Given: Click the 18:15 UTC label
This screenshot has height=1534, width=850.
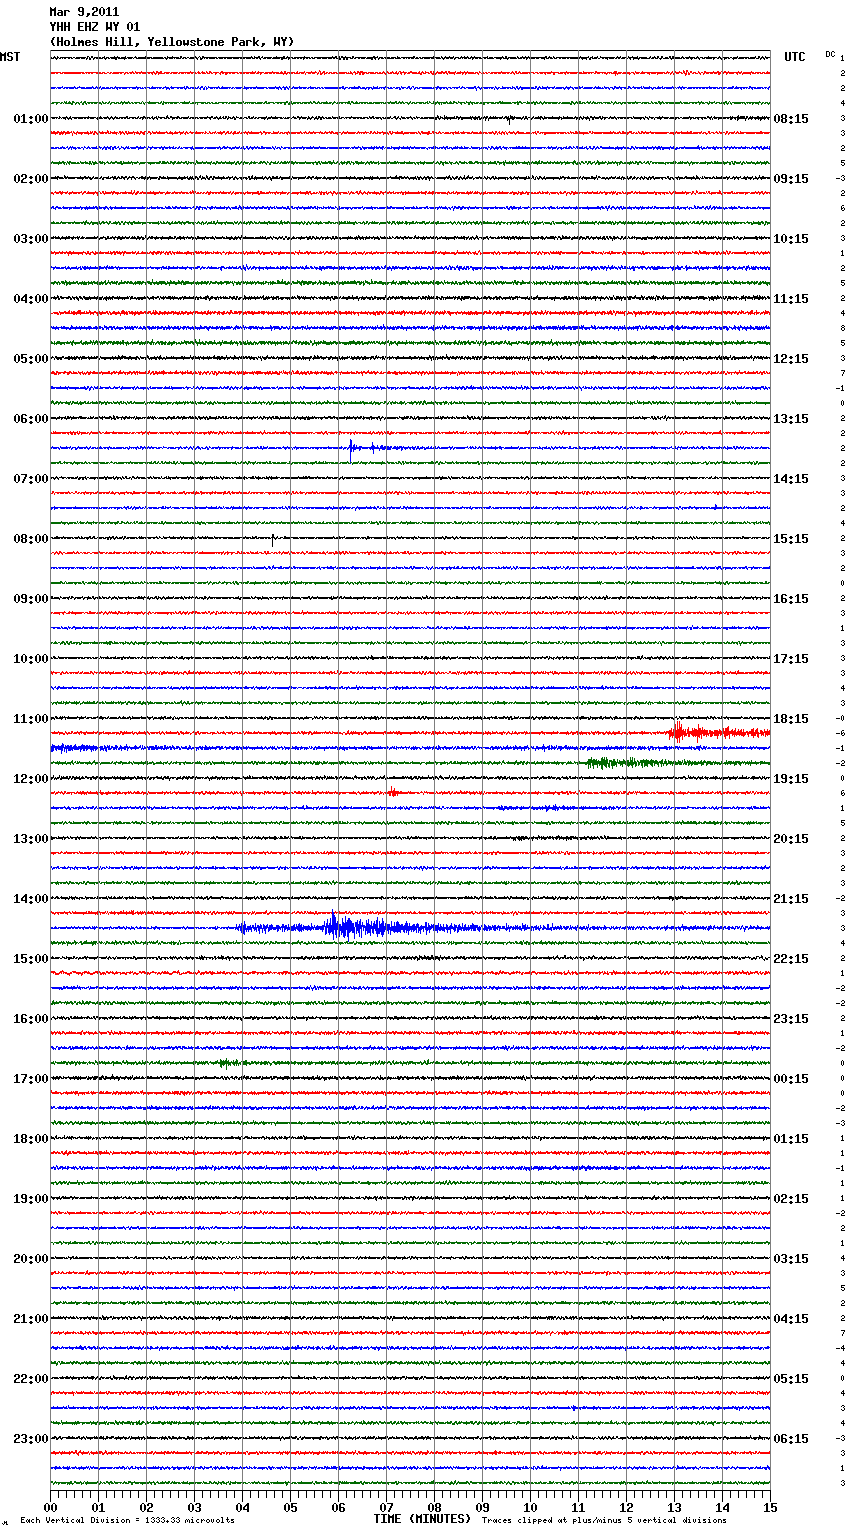Looking at the screenshot, I should click(791, 719).
